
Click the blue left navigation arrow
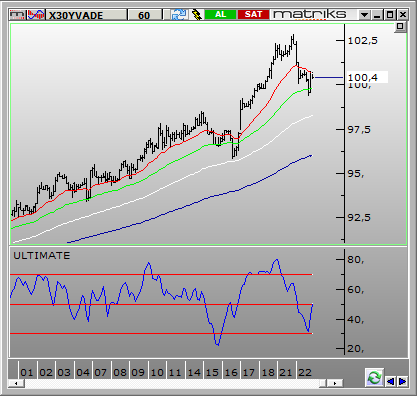(x=391, y=381)
